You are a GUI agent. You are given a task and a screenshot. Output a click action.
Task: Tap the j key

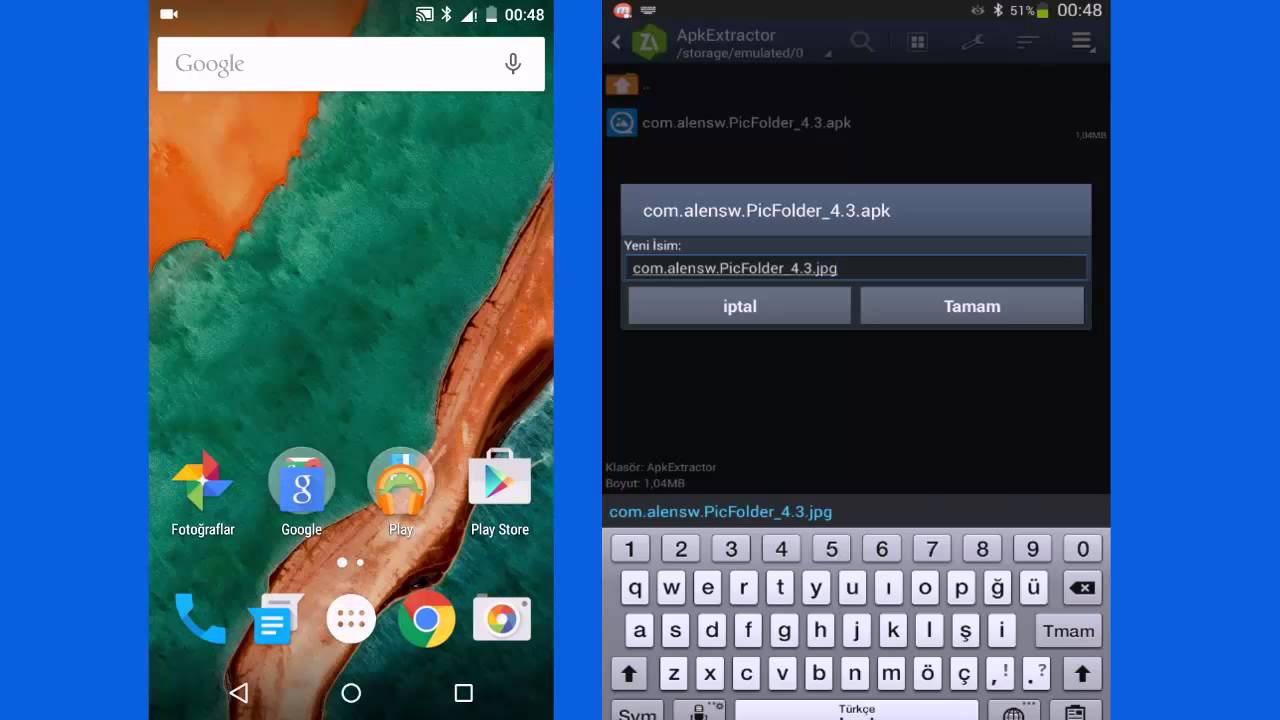pos(856,631)
